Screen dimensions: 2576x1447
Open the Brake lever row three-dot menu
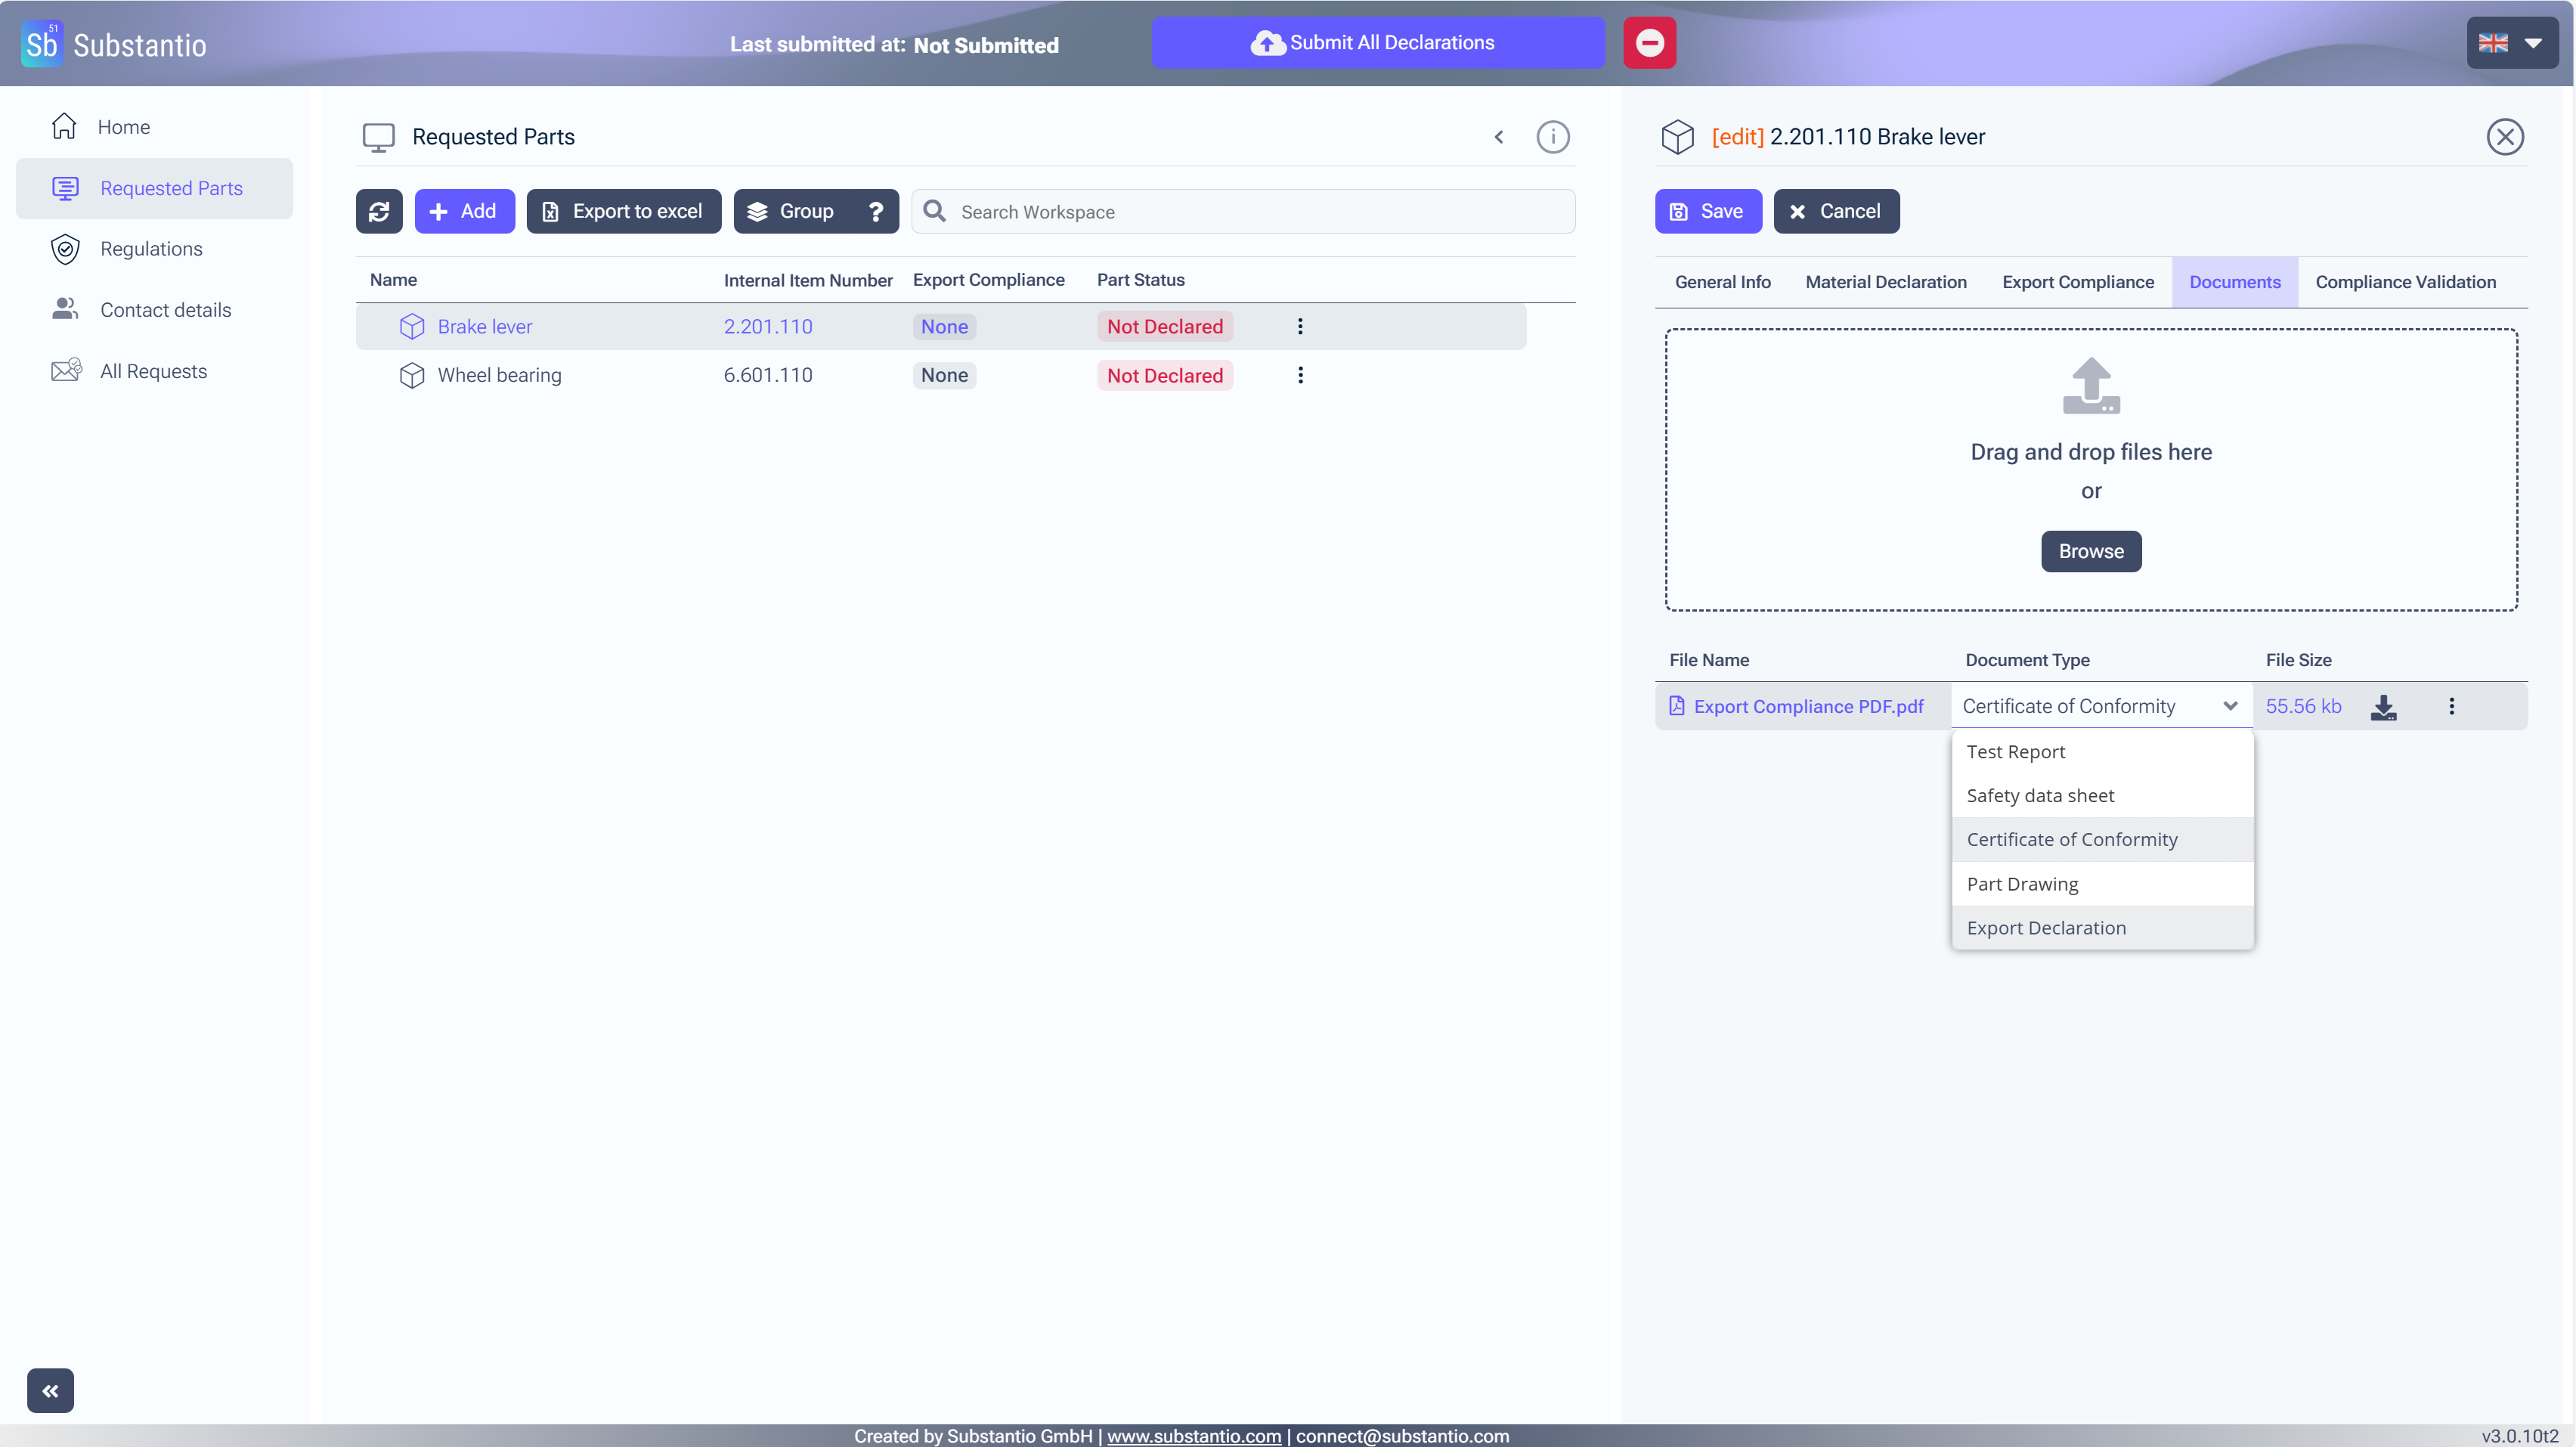coord(1299,326)
